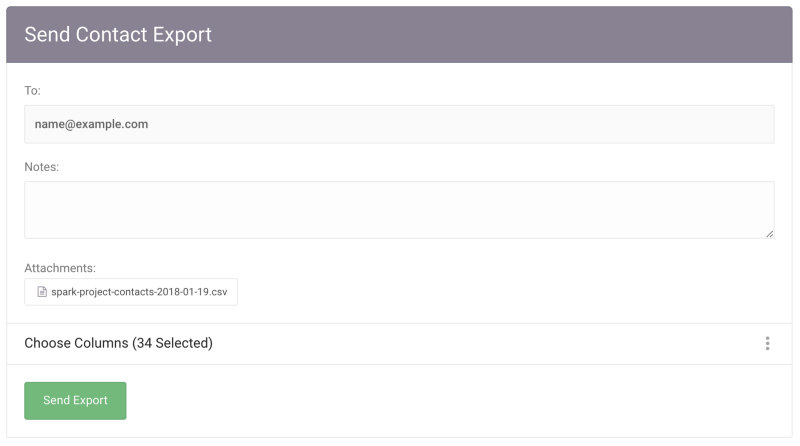Click the To email address input field

click(399, 124)
